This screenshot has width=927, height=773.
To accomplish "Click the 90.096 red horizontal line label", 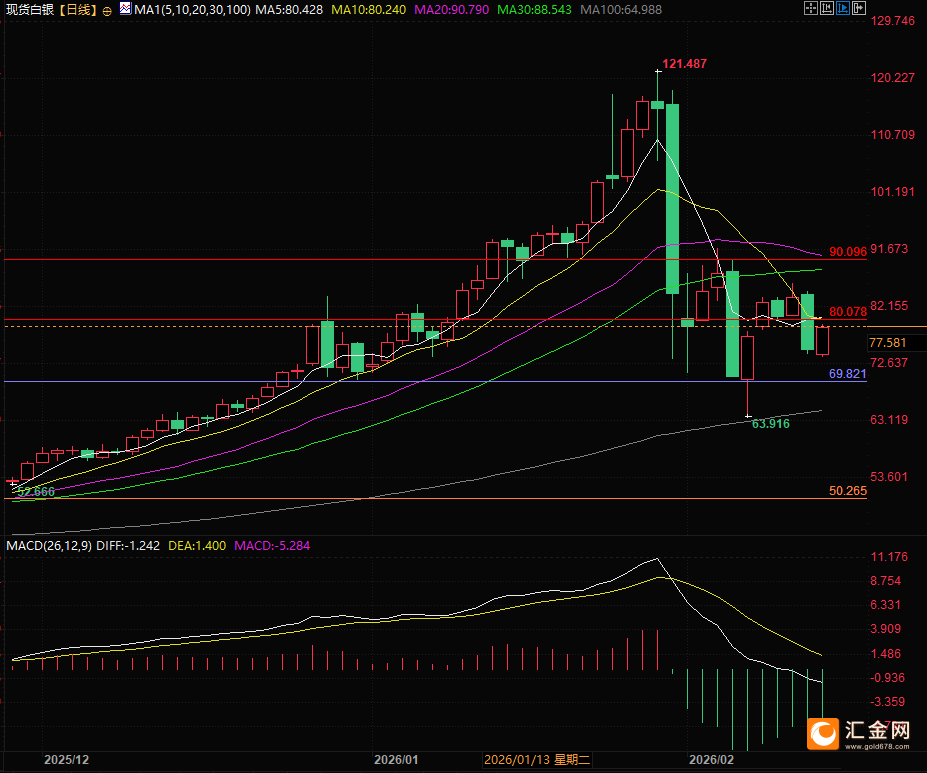I will 848,251.
